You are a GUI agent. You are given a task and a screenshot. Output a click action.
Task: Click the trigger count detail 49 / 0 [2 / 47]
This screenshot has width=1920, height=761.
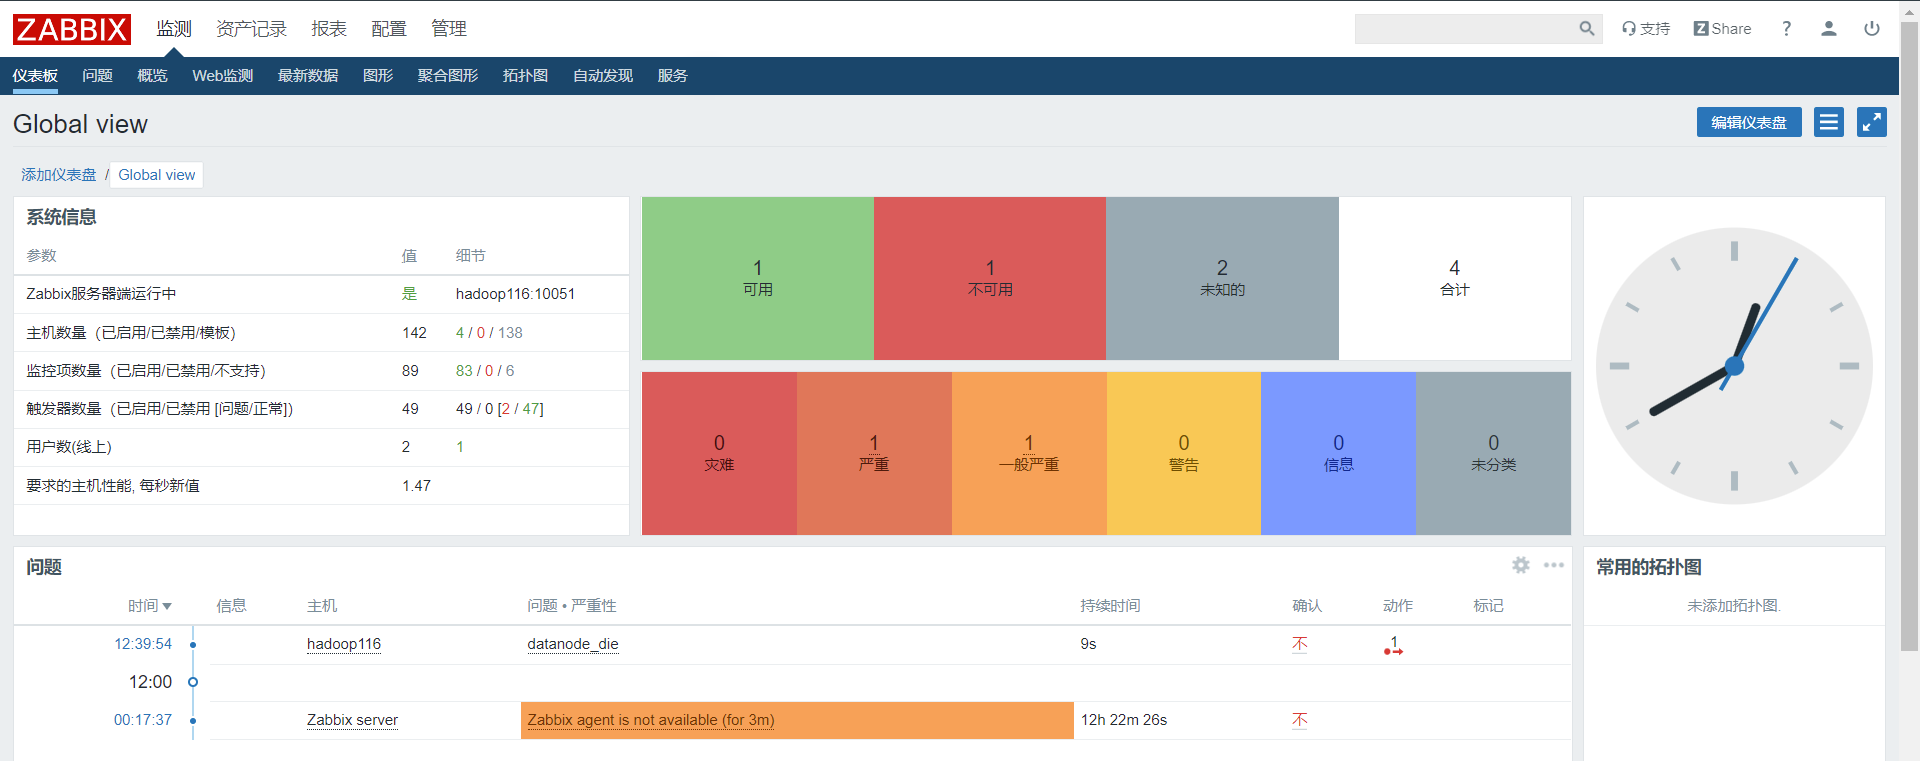point(500,409)
